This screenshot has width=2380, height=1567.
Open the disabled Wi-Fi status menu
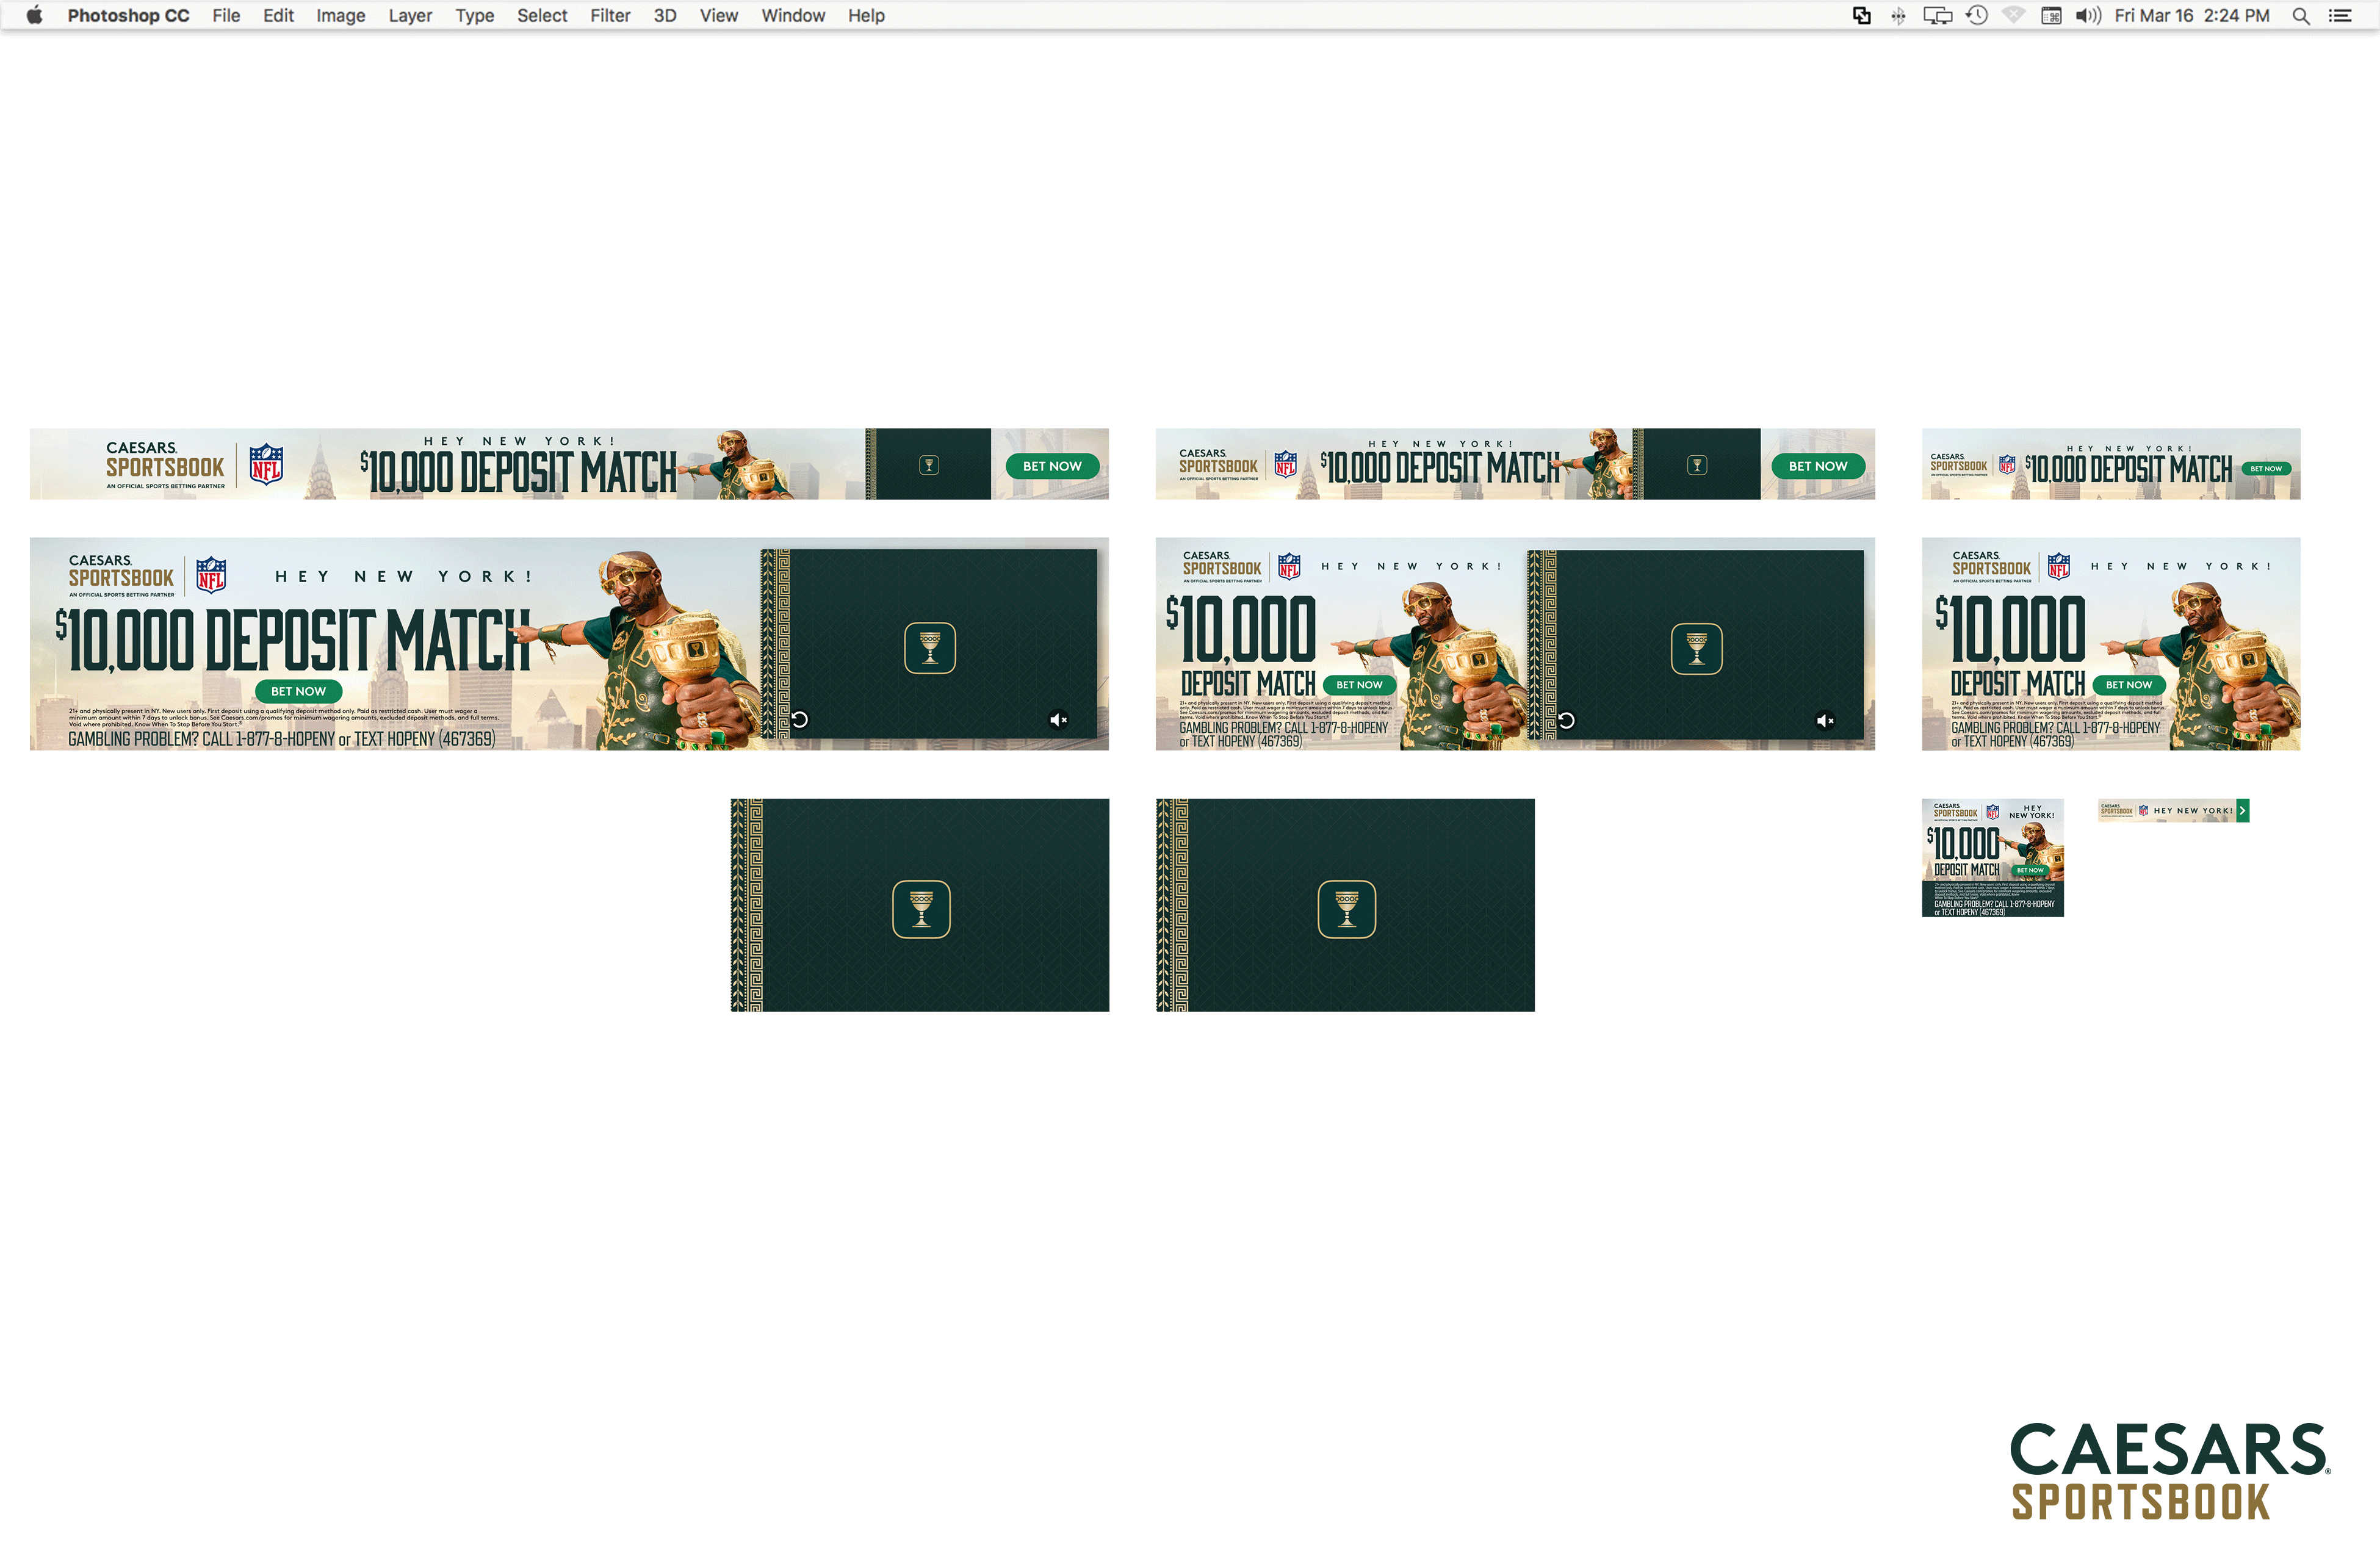[x=2014, y=15]
